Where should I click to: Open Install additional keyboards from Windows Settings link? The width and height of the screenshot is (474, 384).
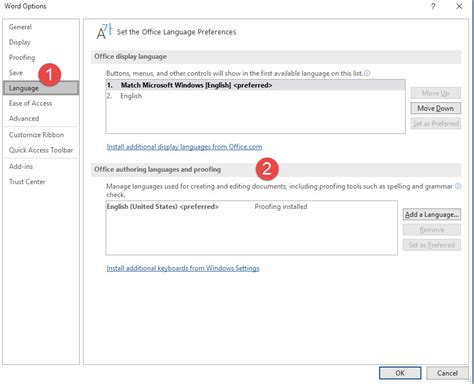point(183,268)
